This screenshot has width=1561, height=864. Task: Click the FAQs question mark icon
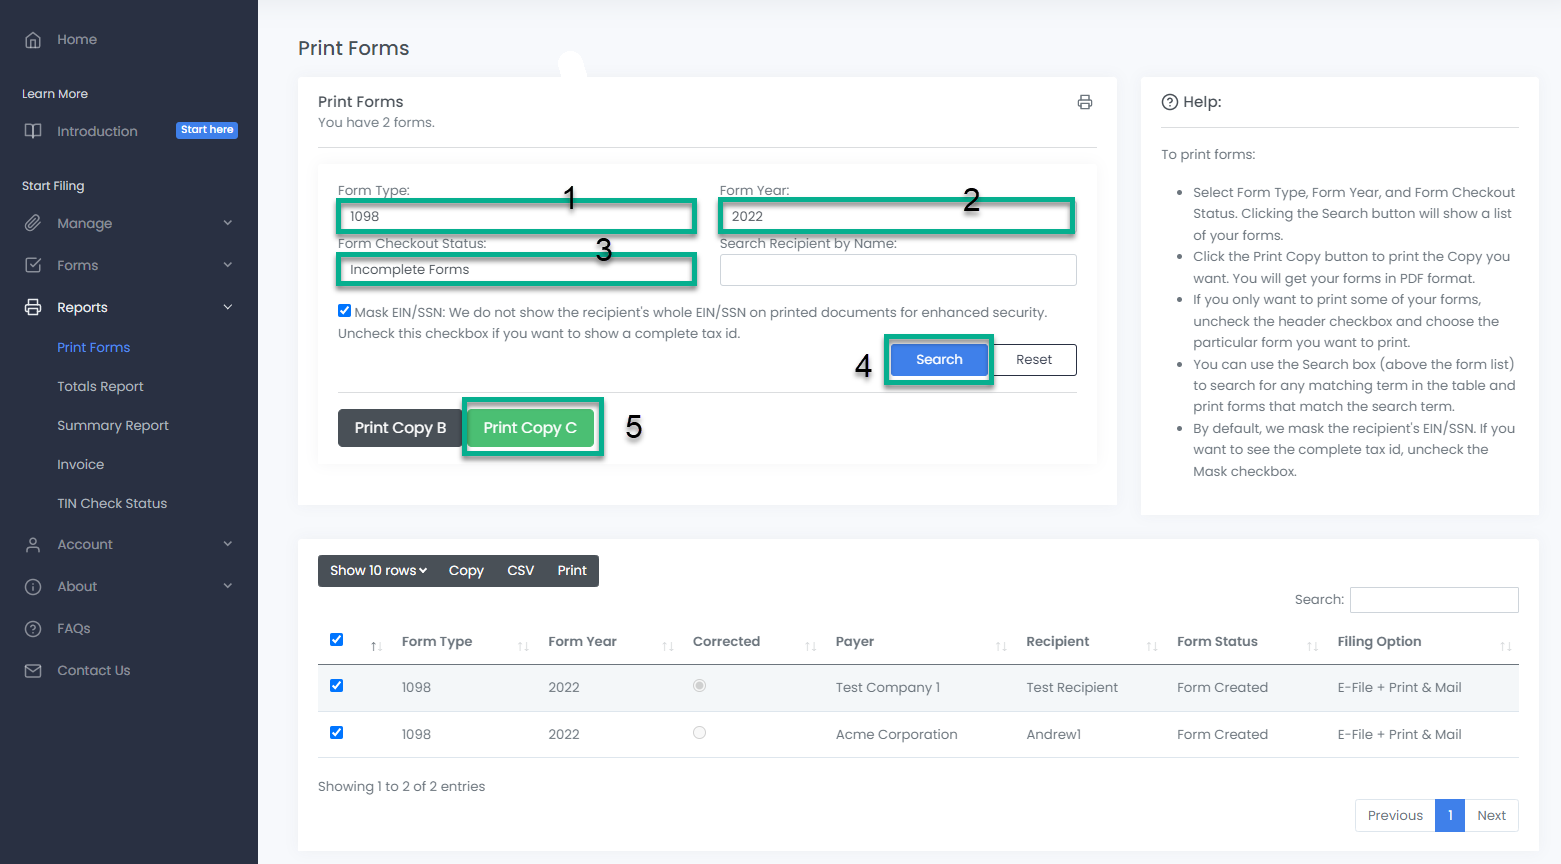click(33, 629)
